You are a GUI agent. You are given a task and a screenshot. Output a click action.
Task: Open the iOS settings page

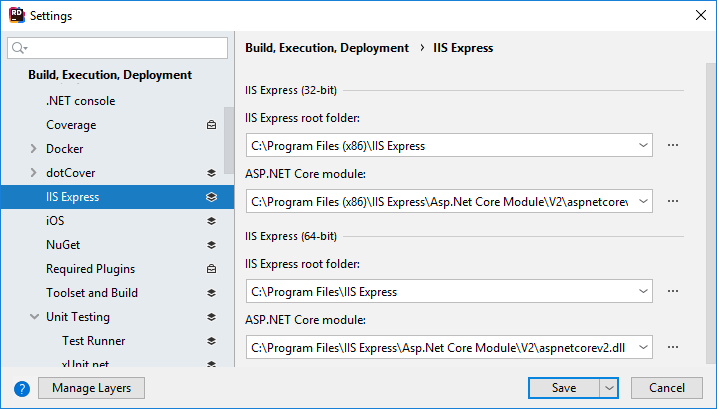coord(55,221)
